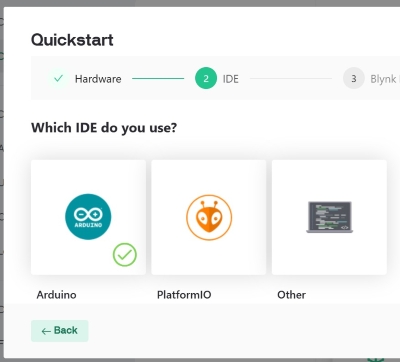
Task: Select the Arduino IDE card
Action: click(88, 217)
